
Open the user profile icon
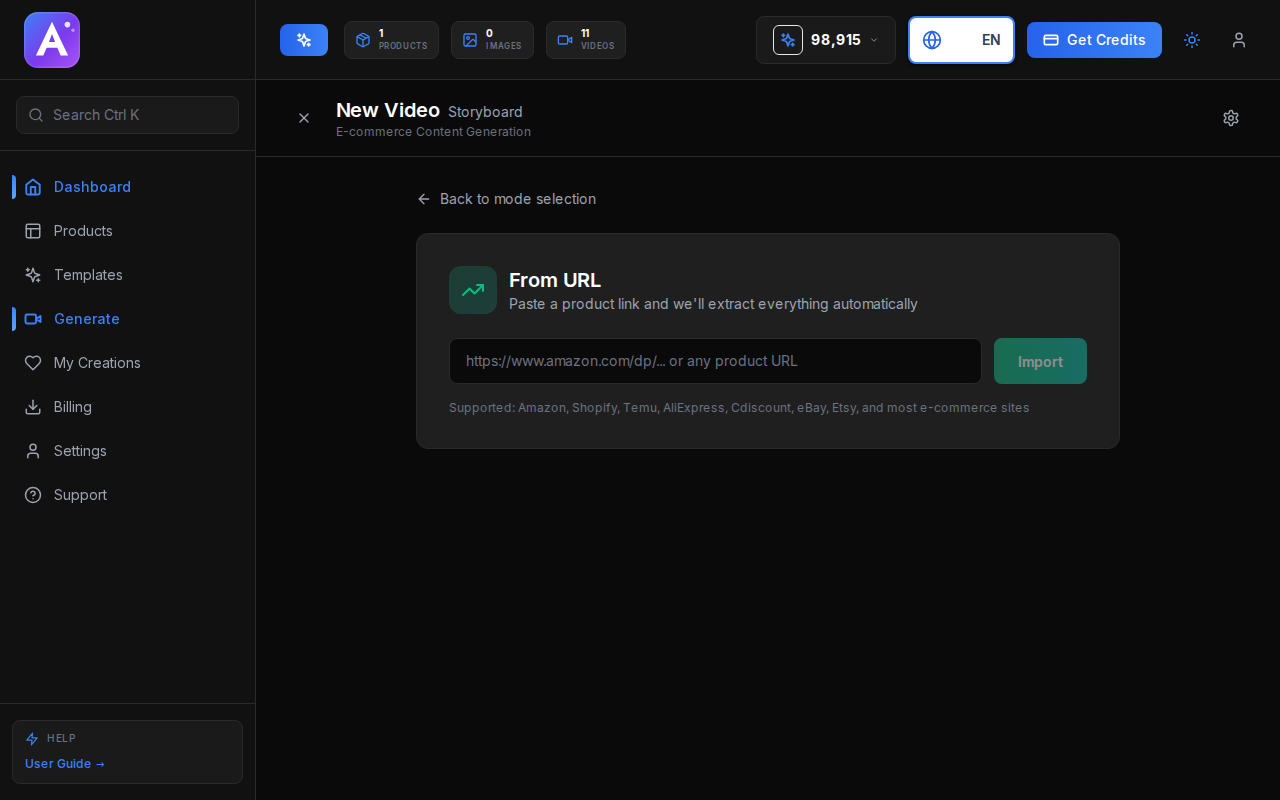tap(1239, 40)
